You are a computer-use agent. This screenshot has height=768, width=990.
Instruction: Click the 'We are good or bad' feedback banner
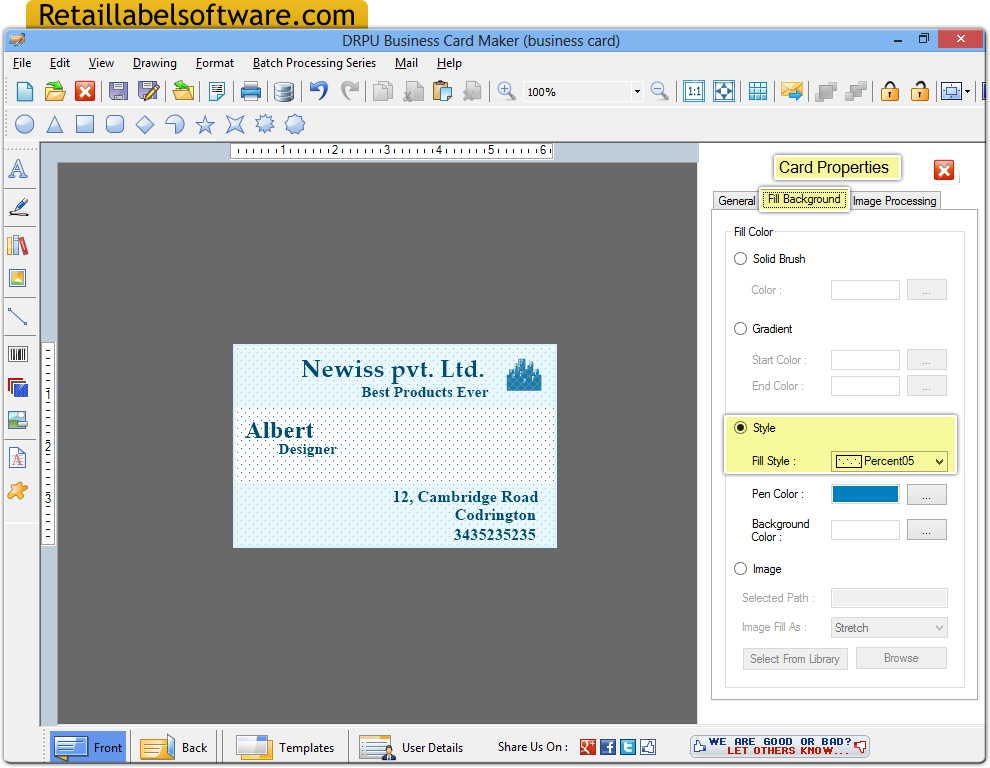[780, 747]
